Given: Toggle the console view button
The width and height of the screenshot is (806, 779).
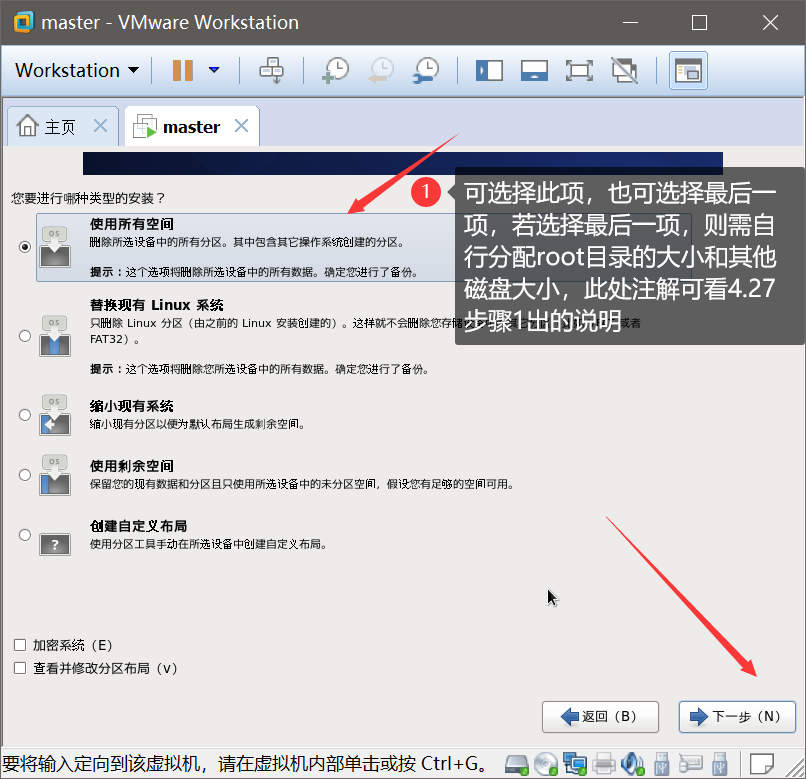Looking at the screenshot, I should click(688, 70).
